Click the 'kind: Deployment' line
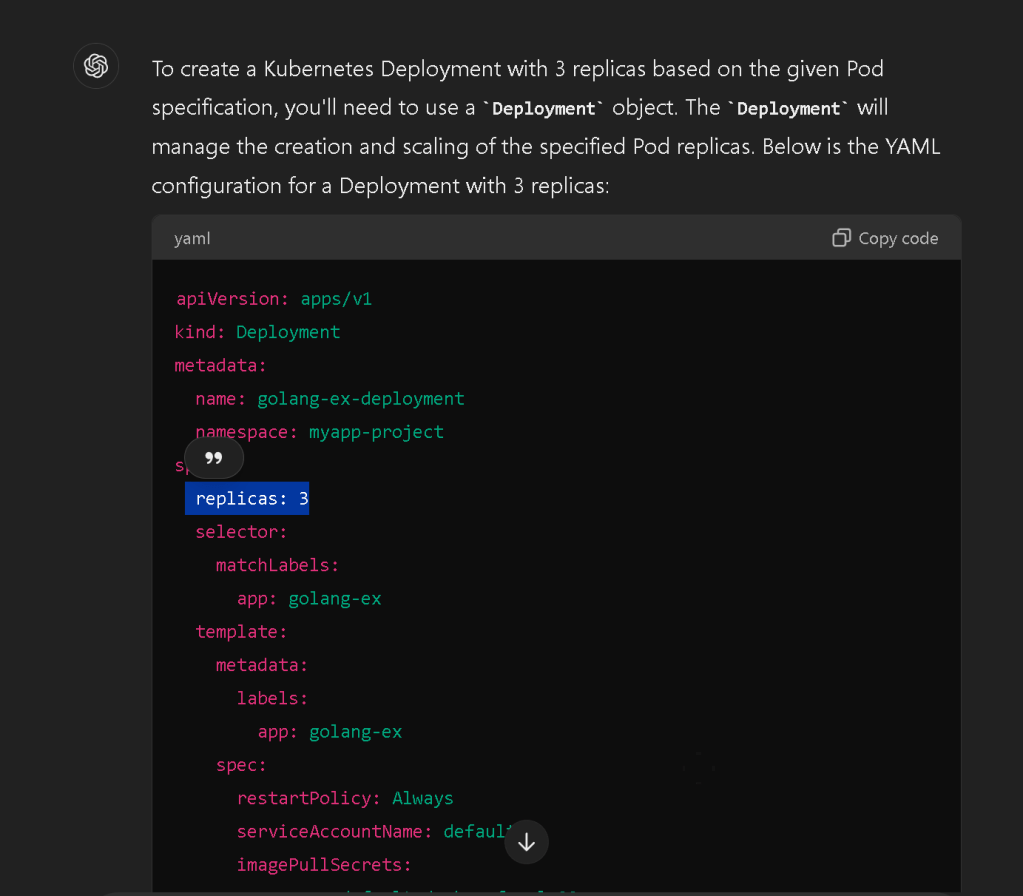Viewport: 1023px width, 896px height. tap(257, 332)
